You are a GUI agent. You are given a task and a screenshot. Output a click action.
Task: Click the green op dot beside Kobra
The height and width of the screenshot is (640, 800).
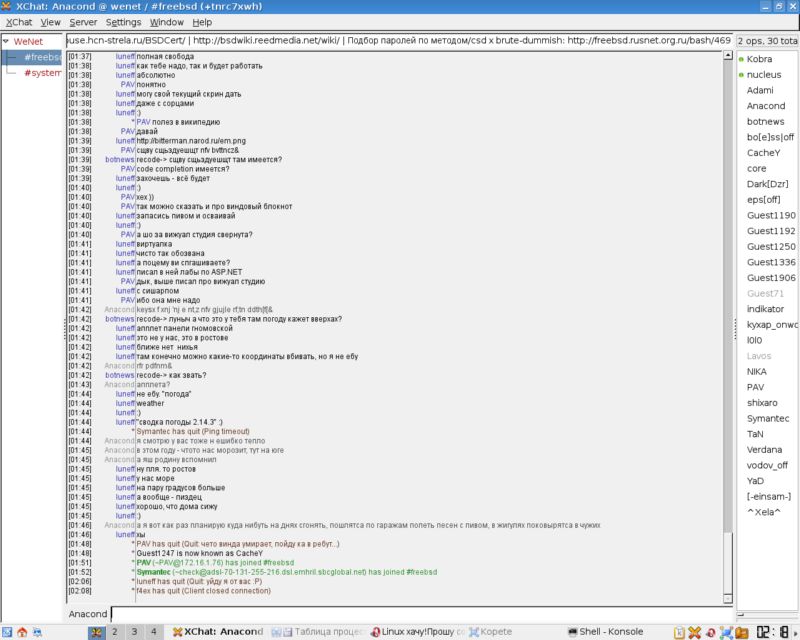(741, 60)
